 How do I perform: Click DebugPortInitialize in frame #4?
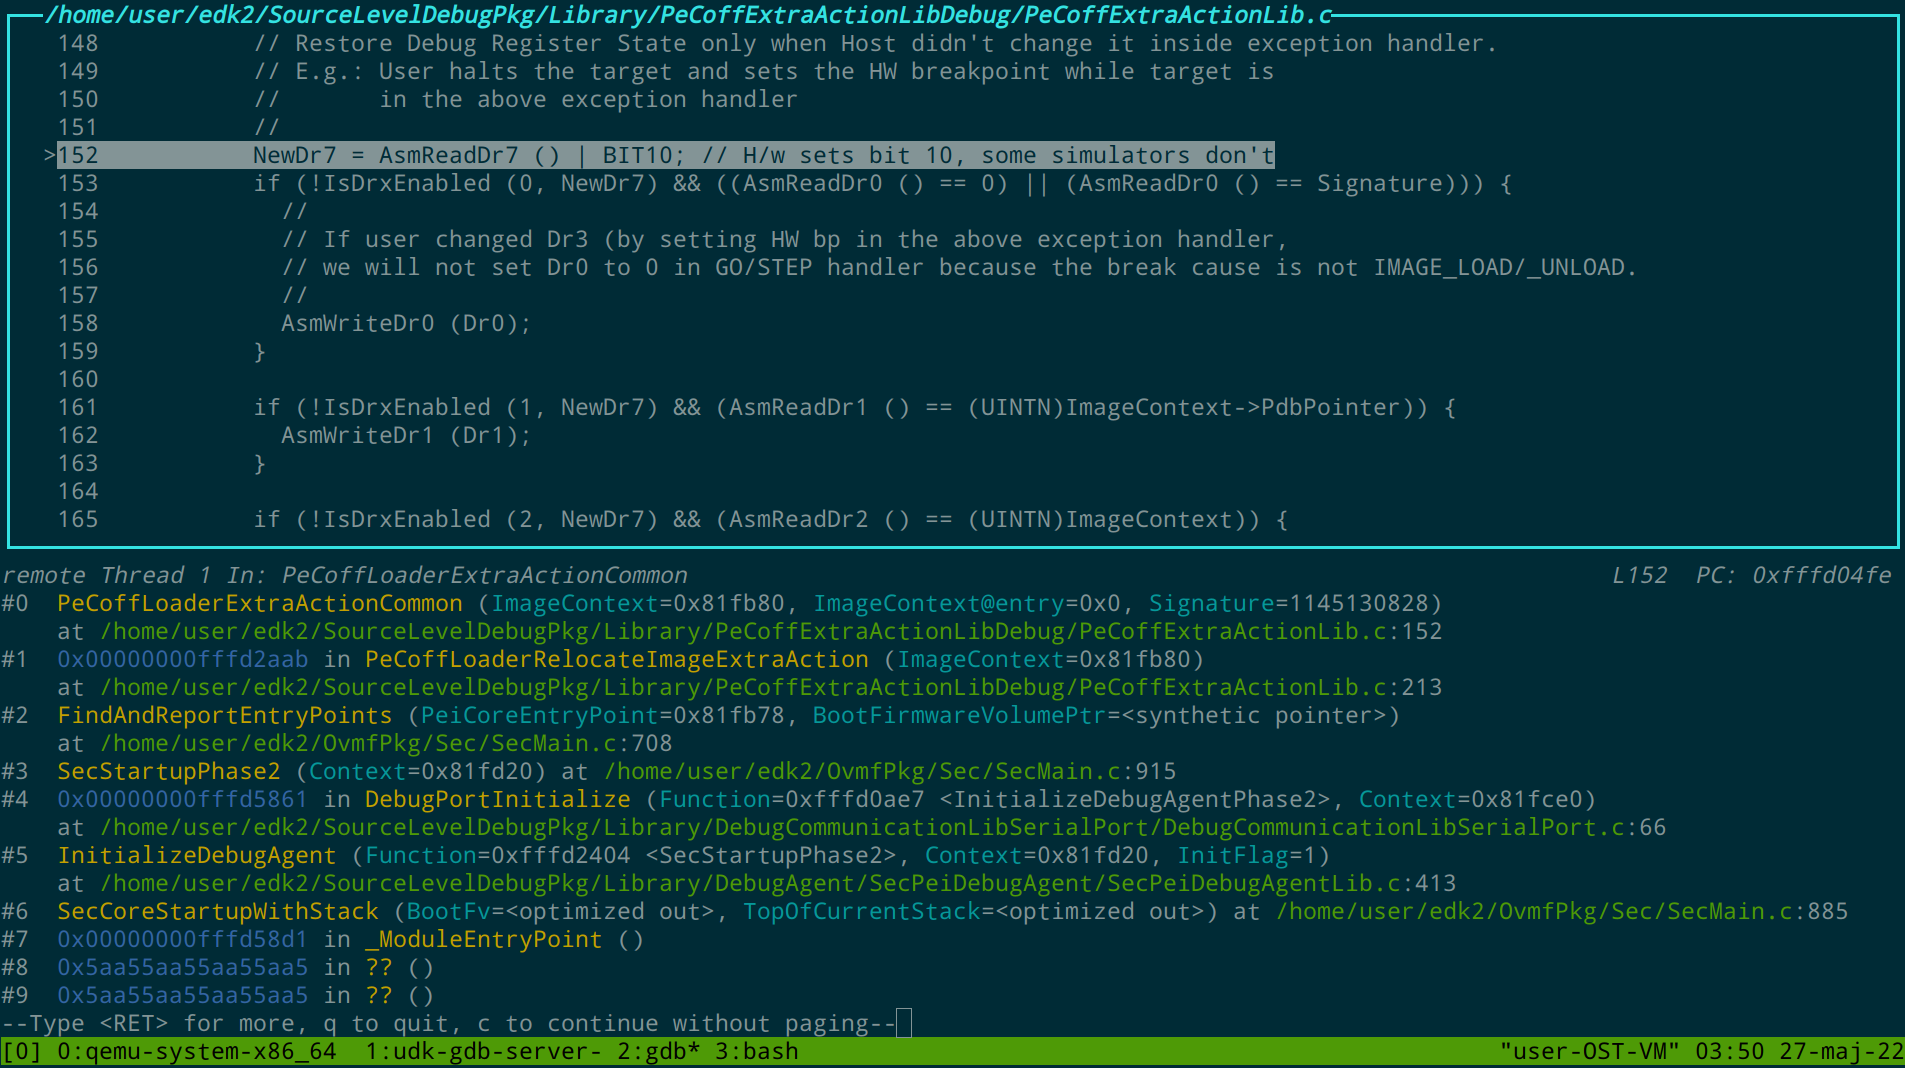(497, 800)
